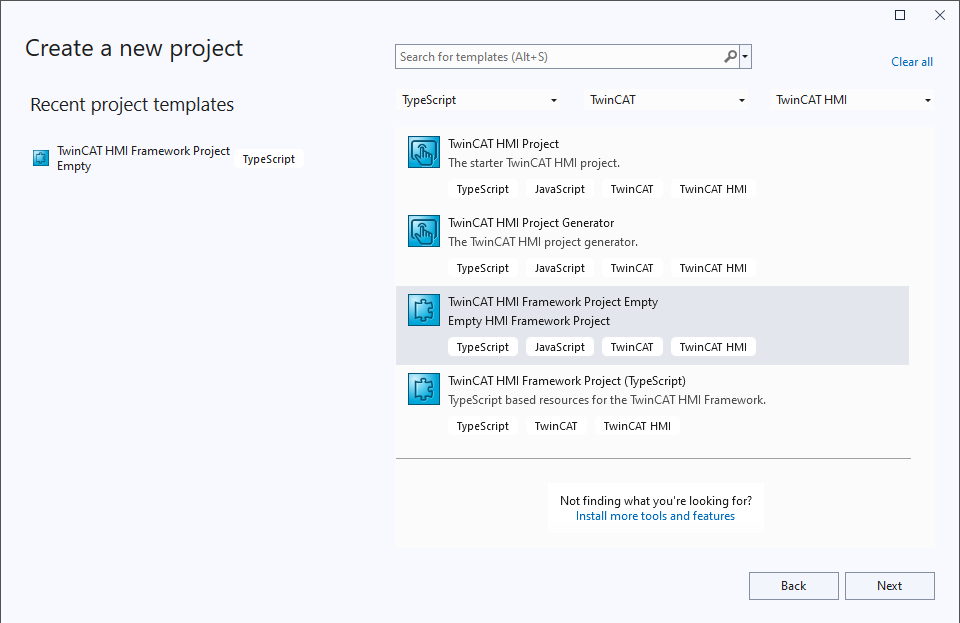Click the Next button

pos(889,586)
